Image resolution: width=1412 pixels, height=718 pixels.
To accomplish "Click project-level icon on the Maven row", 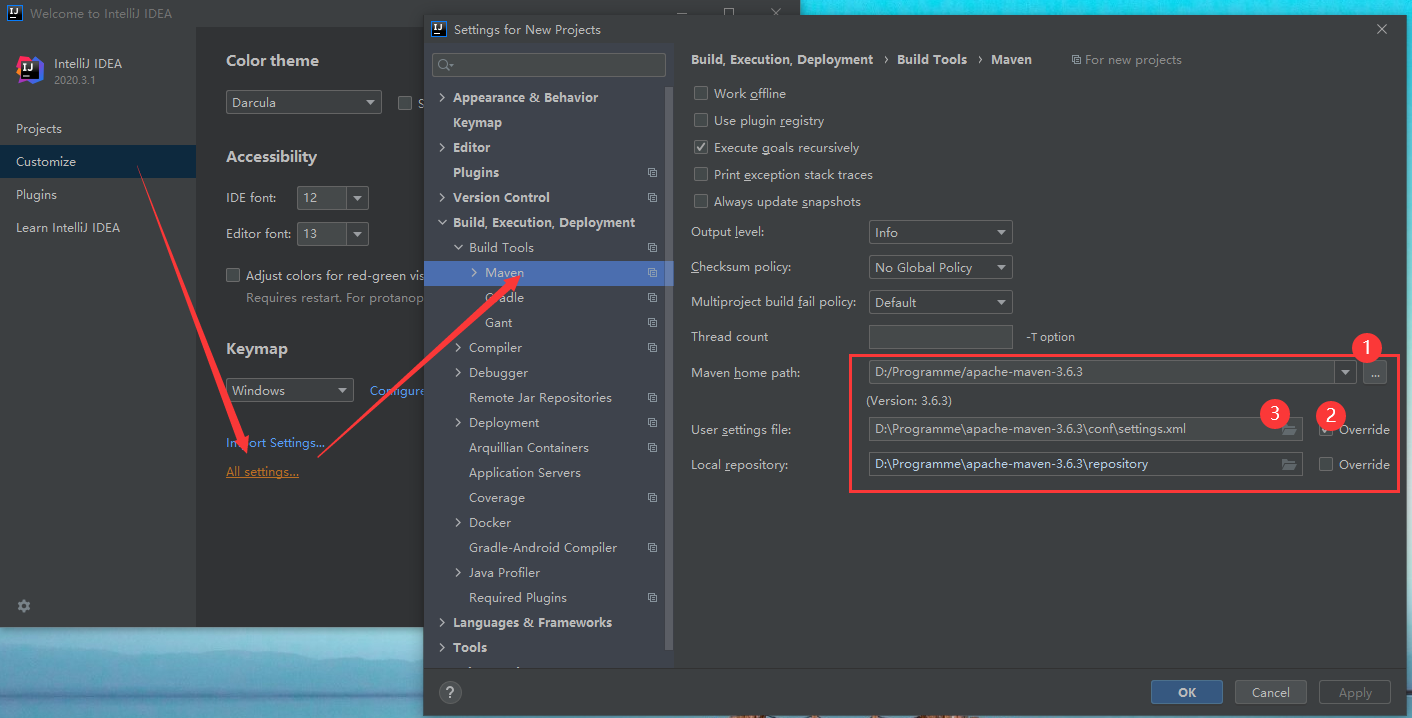I will 652,273.
